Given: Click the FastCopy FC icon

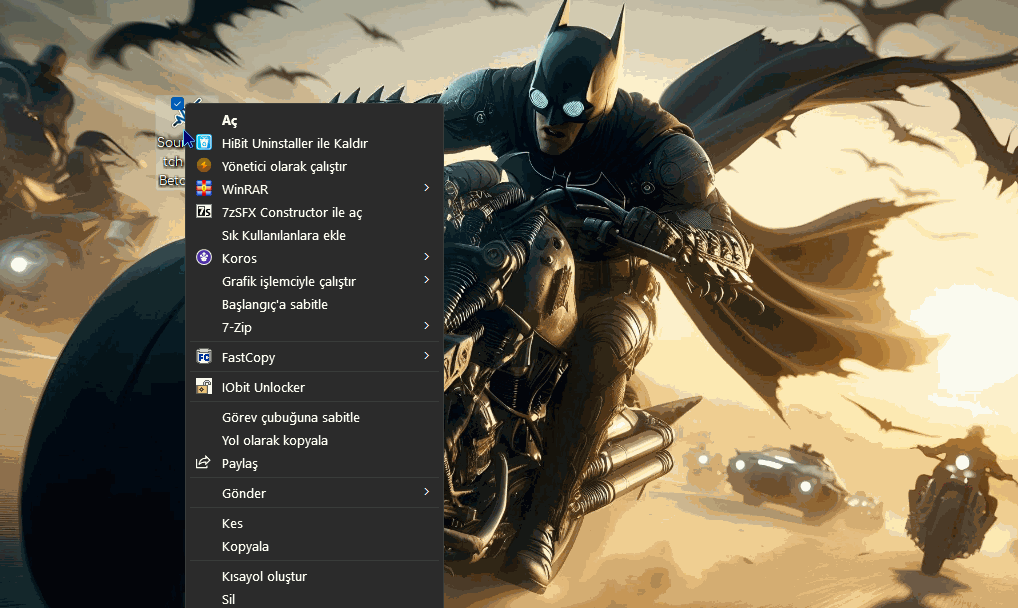Looking at the screenshot, I should [x=204, y=357].
